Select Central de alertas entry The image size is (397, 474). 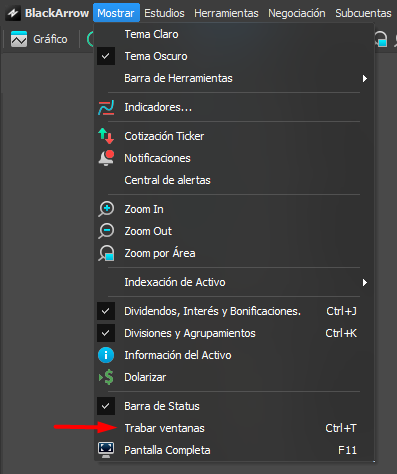(233, 180)
